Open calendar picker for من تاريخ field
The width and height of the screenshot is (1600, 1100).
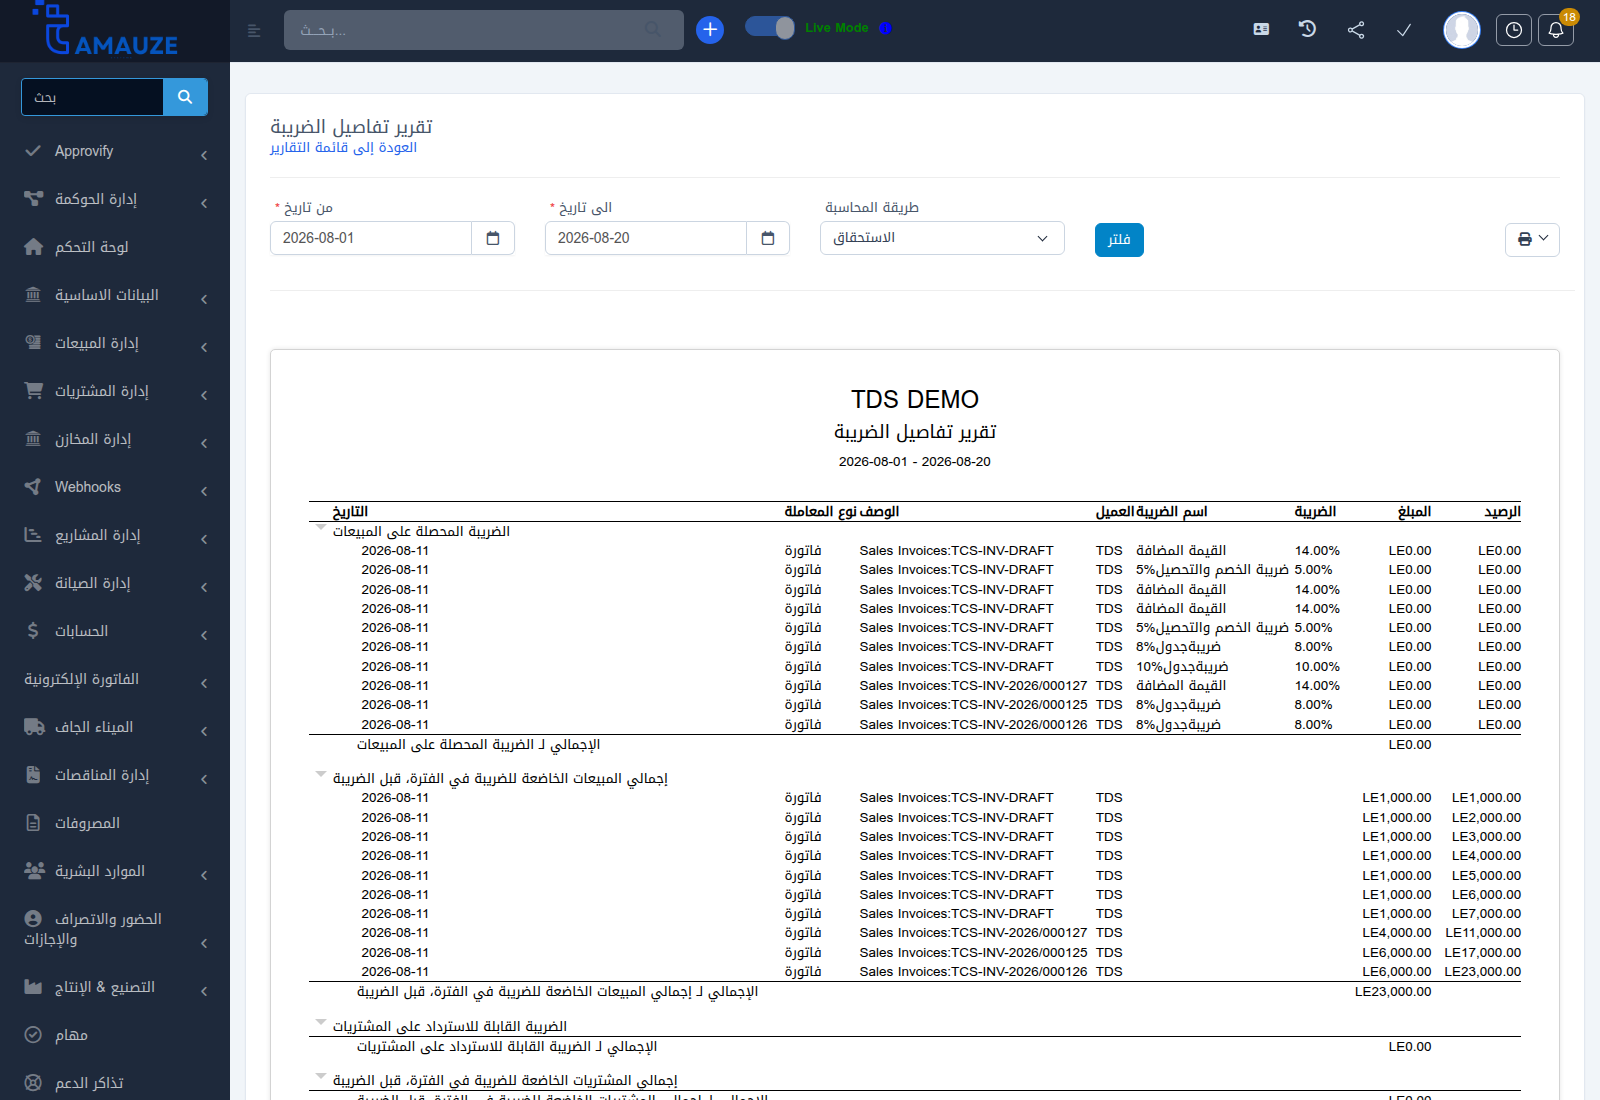click(493, 238)
